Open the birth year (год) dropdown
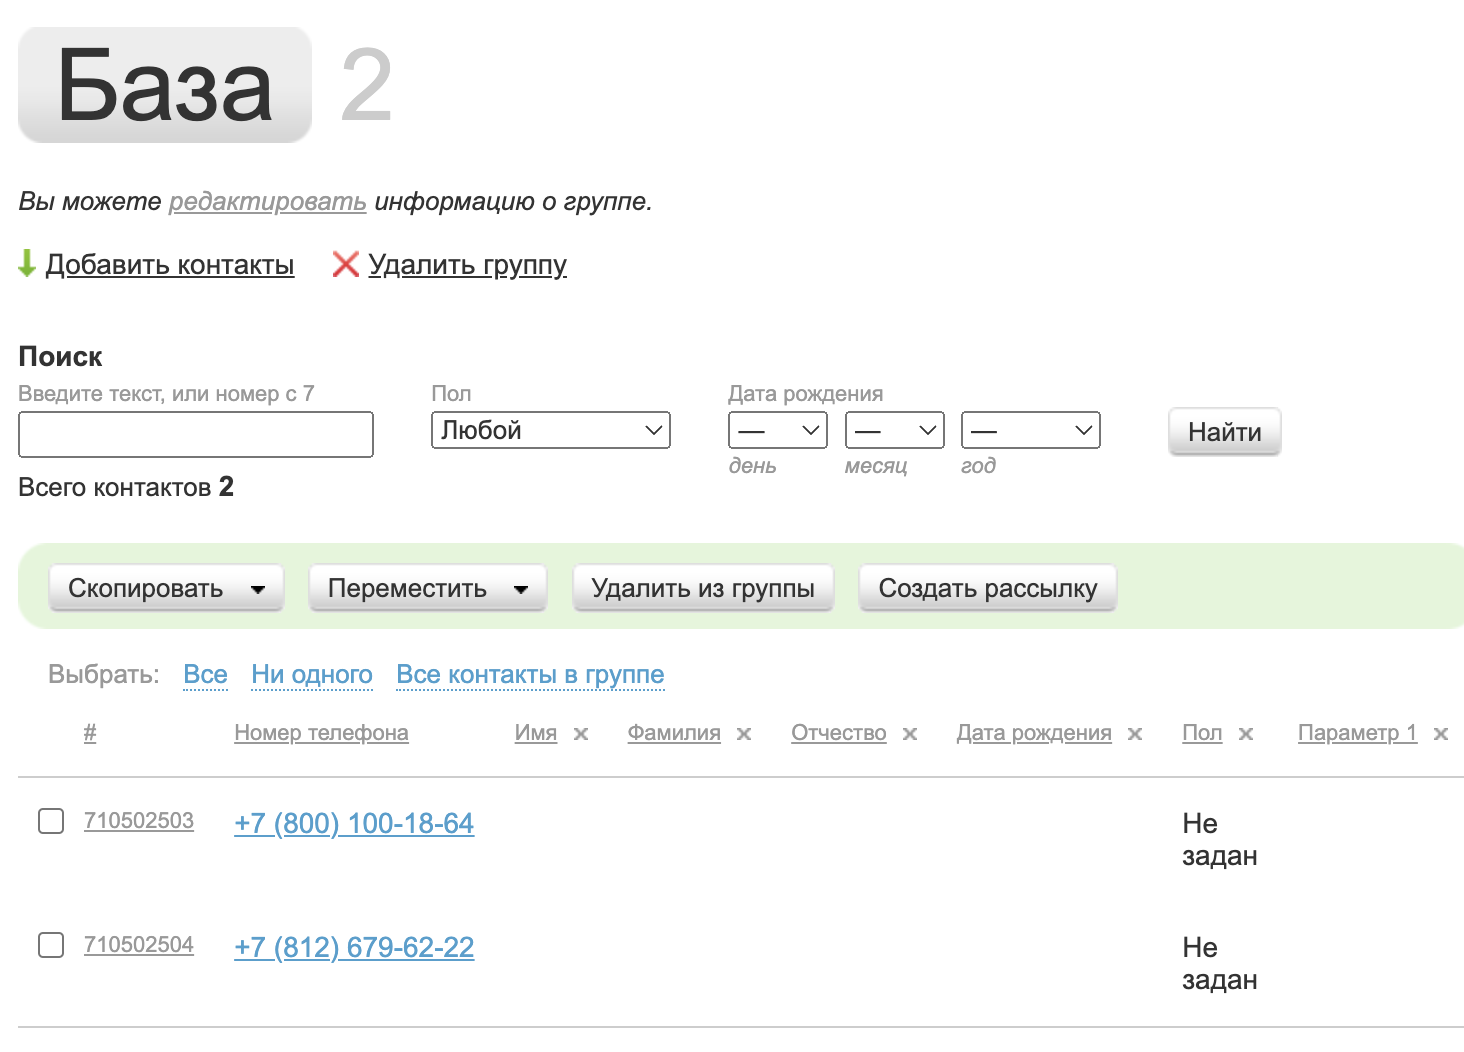Screen dimensions: 1464x1052 point(1031,430)
